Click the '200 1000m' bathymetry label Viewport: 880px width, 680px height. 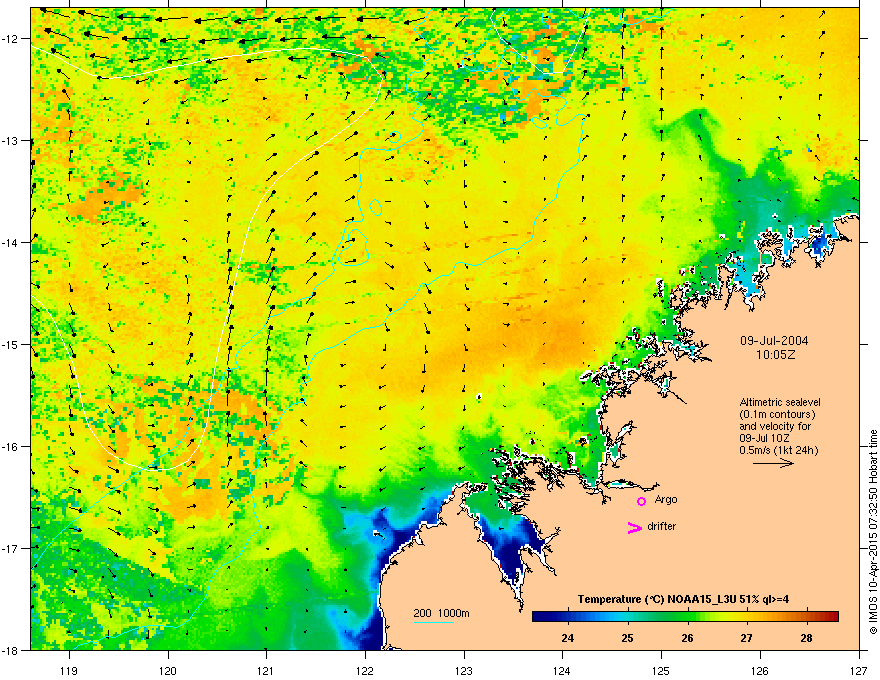click(x=441, y=613)
